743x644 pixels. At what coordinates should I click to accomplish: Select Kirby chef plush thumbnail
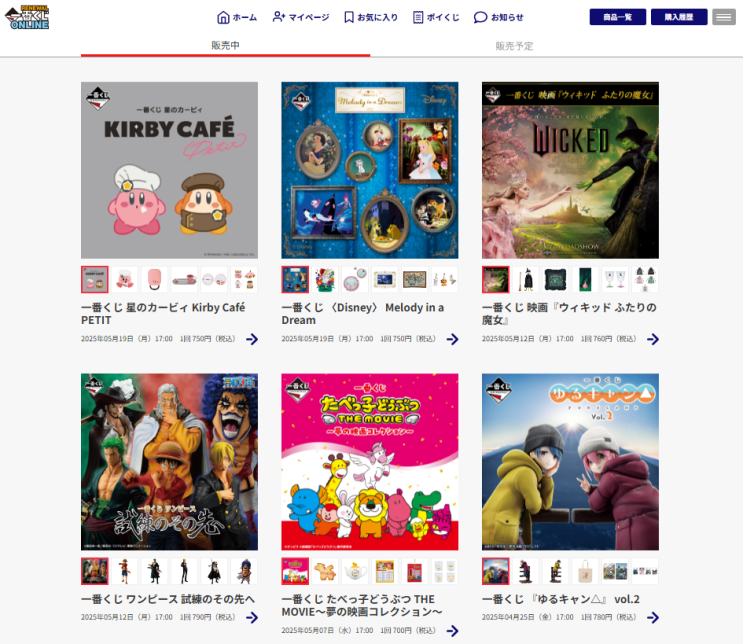pyautogui.click(x=125, y=280)
